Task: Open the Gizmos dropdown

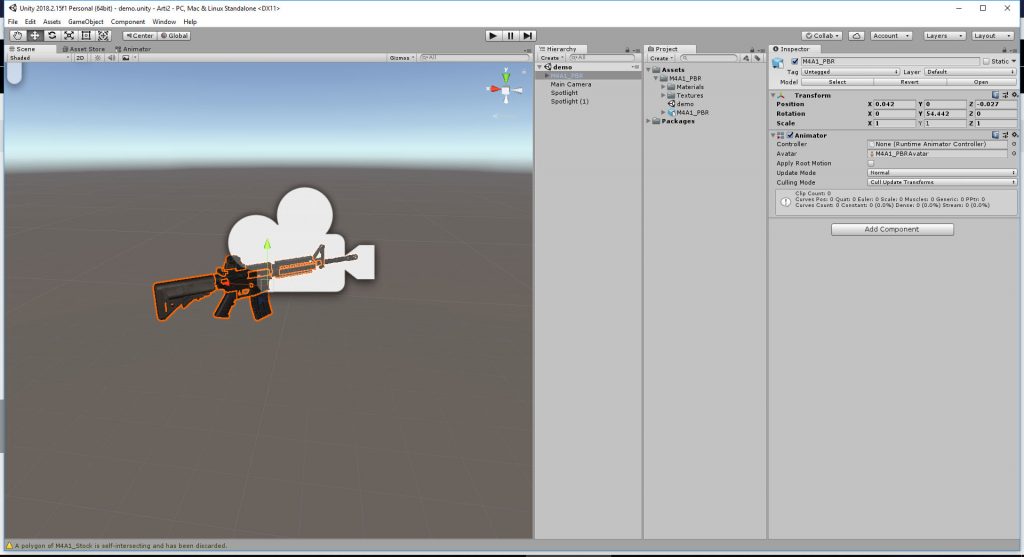Action: [x=402, y=58]
